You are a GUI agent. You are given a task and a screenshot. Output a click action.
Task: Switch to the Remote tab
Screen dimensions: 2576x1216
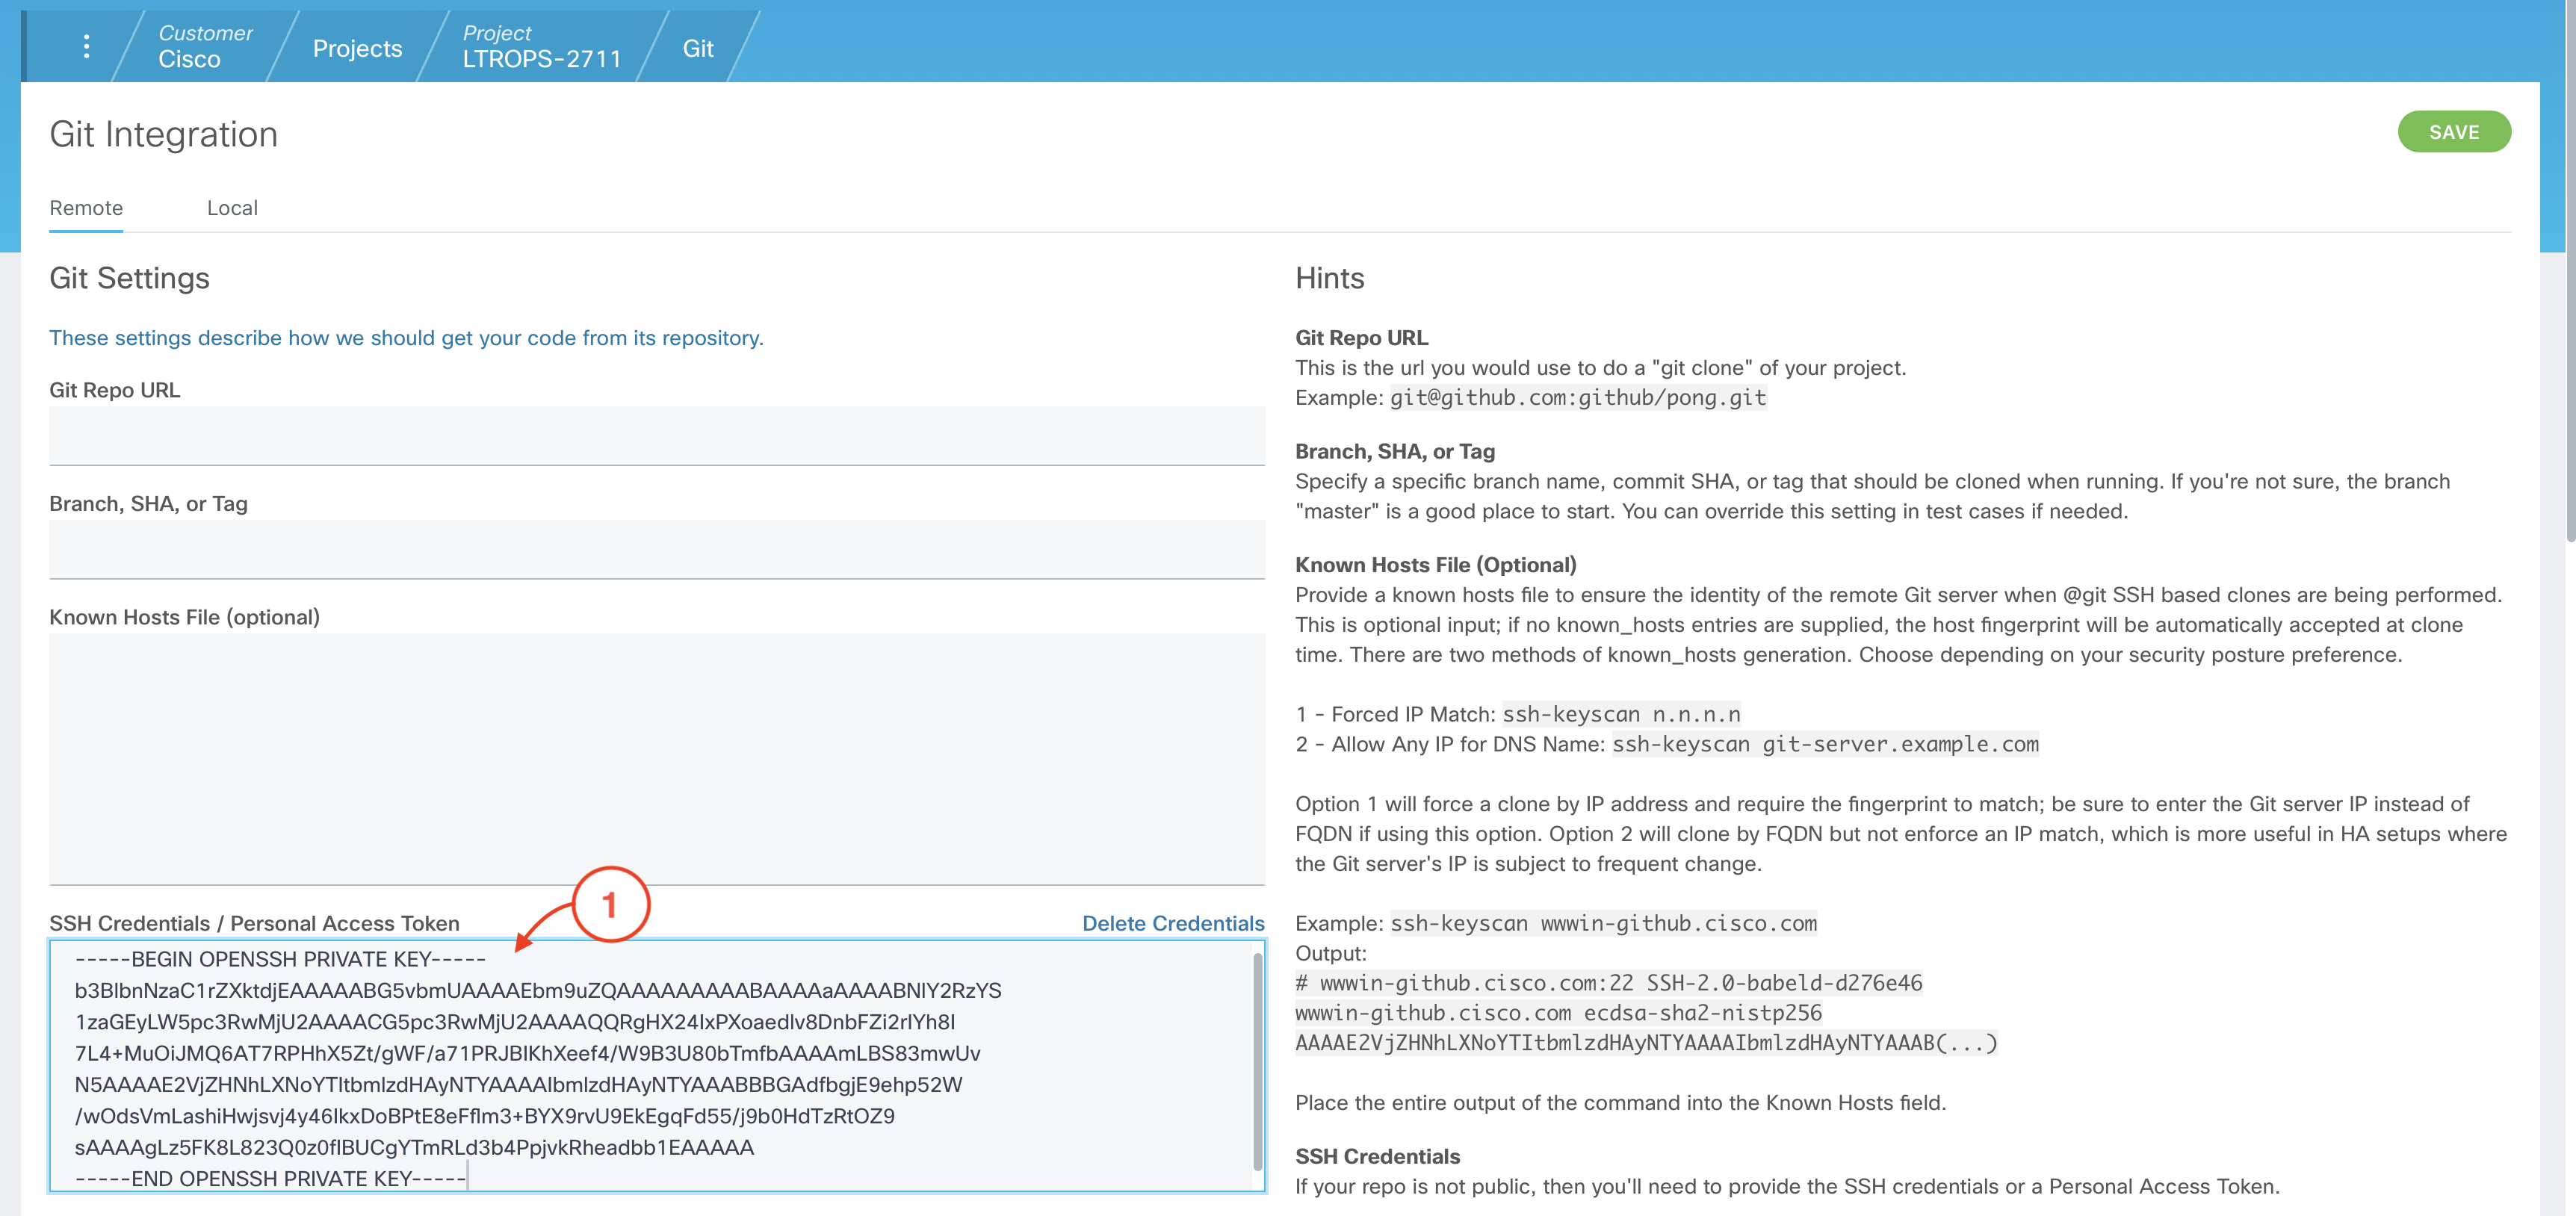pos(86,208)
